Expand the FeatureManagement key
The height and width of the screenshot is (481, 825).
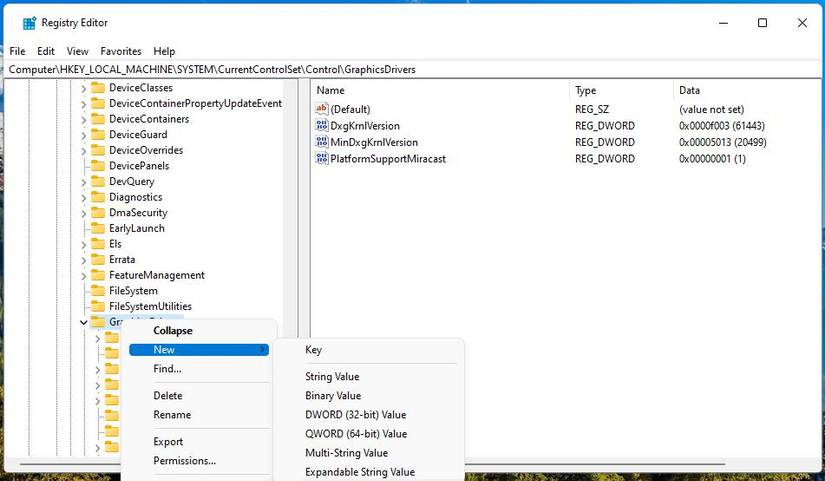coord(84,276)
